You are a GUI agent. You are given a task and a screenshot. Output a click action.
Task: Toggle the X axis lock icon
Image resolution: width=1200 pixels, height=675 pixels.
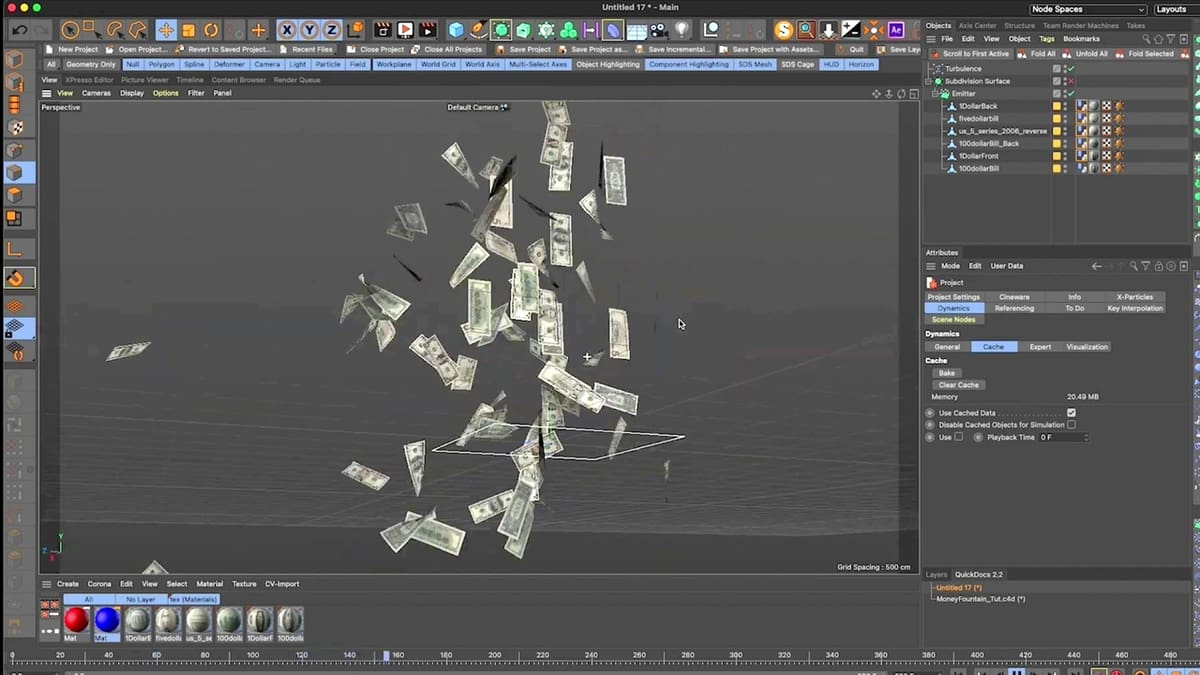tap(287, 30)
